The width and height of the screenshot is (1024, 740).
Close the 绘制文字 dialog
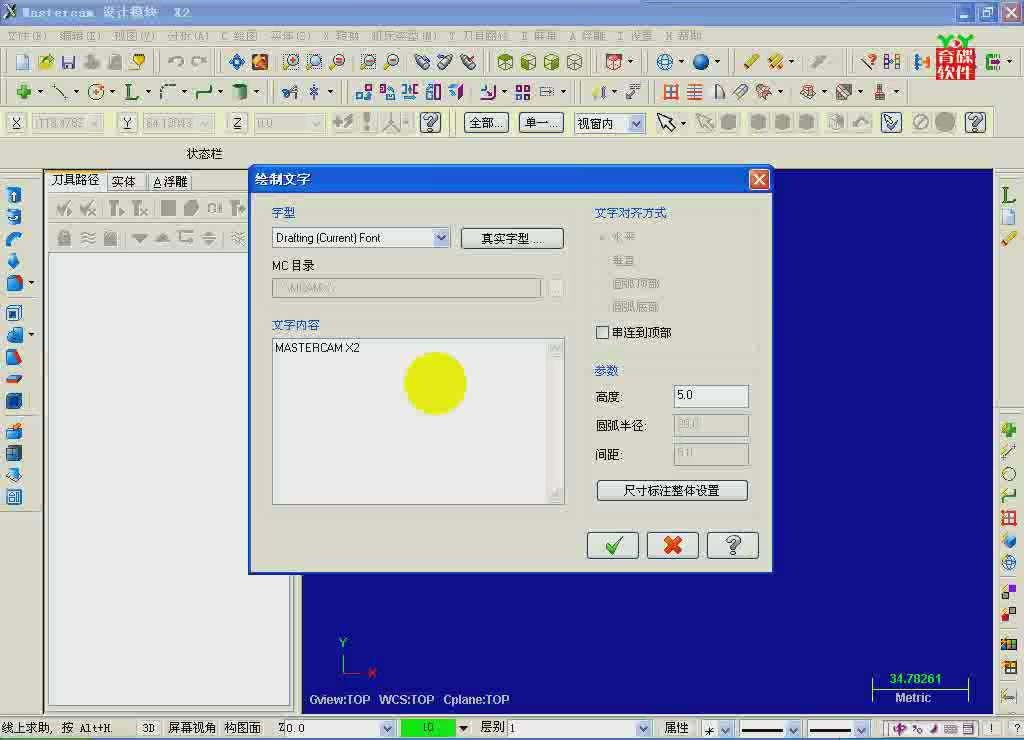tap(759, 179)
